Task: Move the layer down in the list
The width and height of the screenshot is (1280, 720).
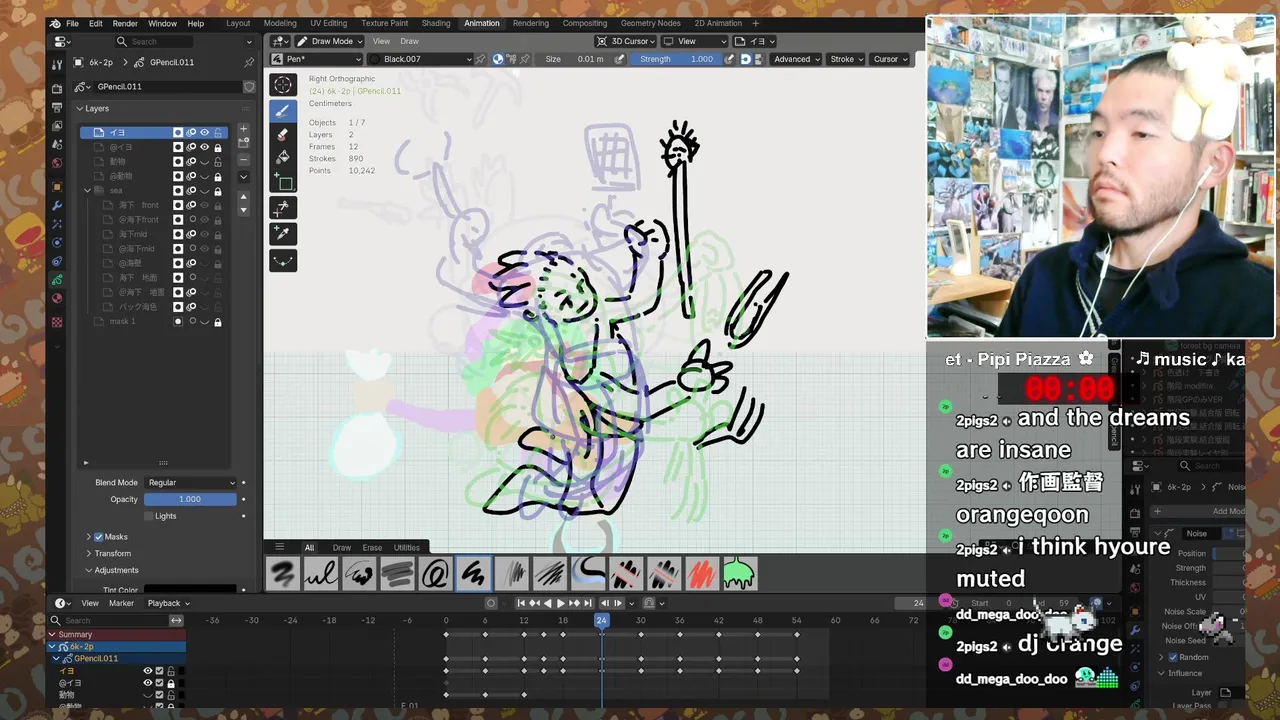Action: [x=243, y=210]
